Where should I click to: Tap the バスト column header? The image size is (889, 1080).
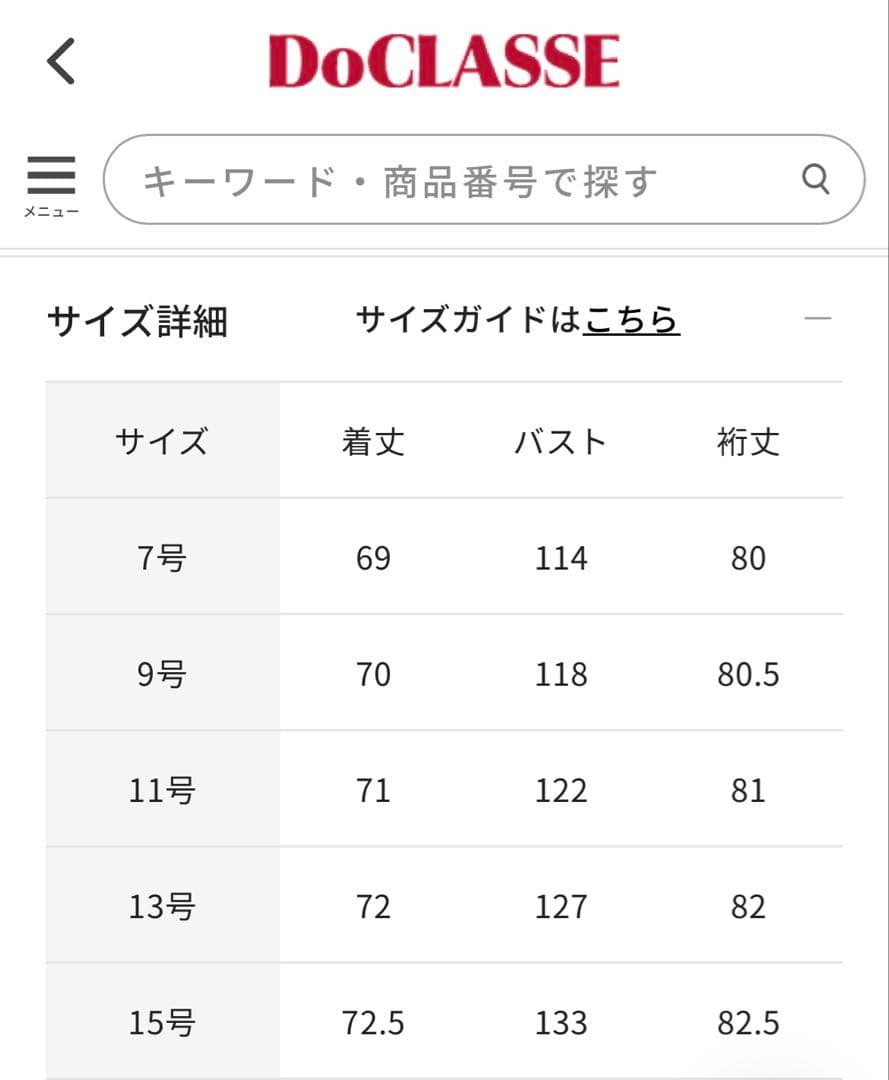561,441
